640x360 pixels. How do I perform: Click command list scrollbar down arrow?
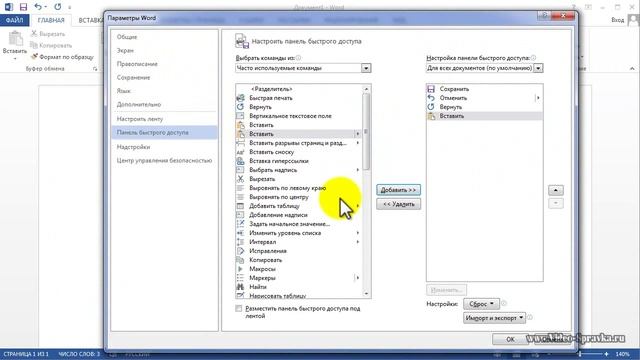pyautogui.click(x=366, y=294)
